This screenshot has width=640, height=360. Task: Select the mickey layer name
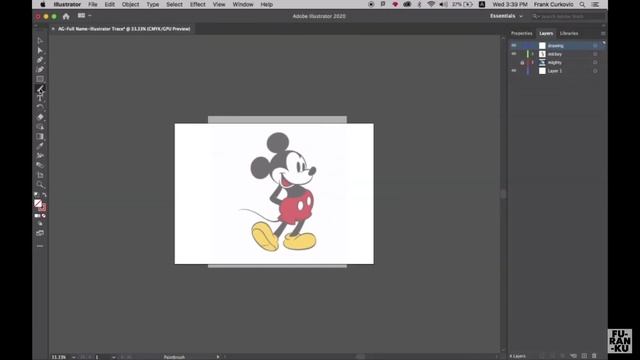(555, 54)
